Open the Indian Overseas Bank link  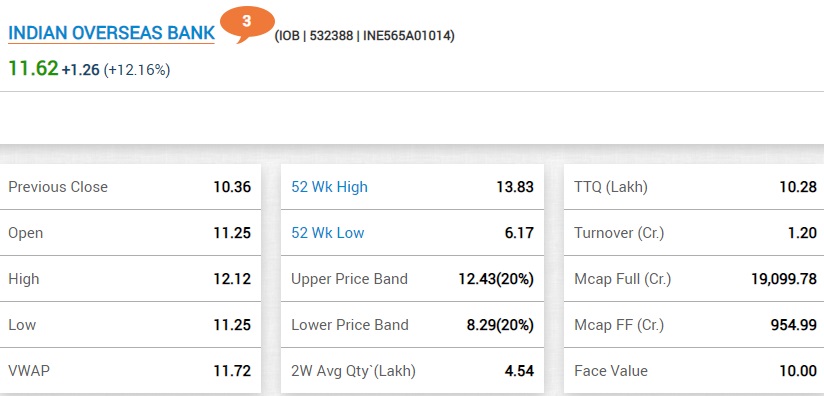111,33
